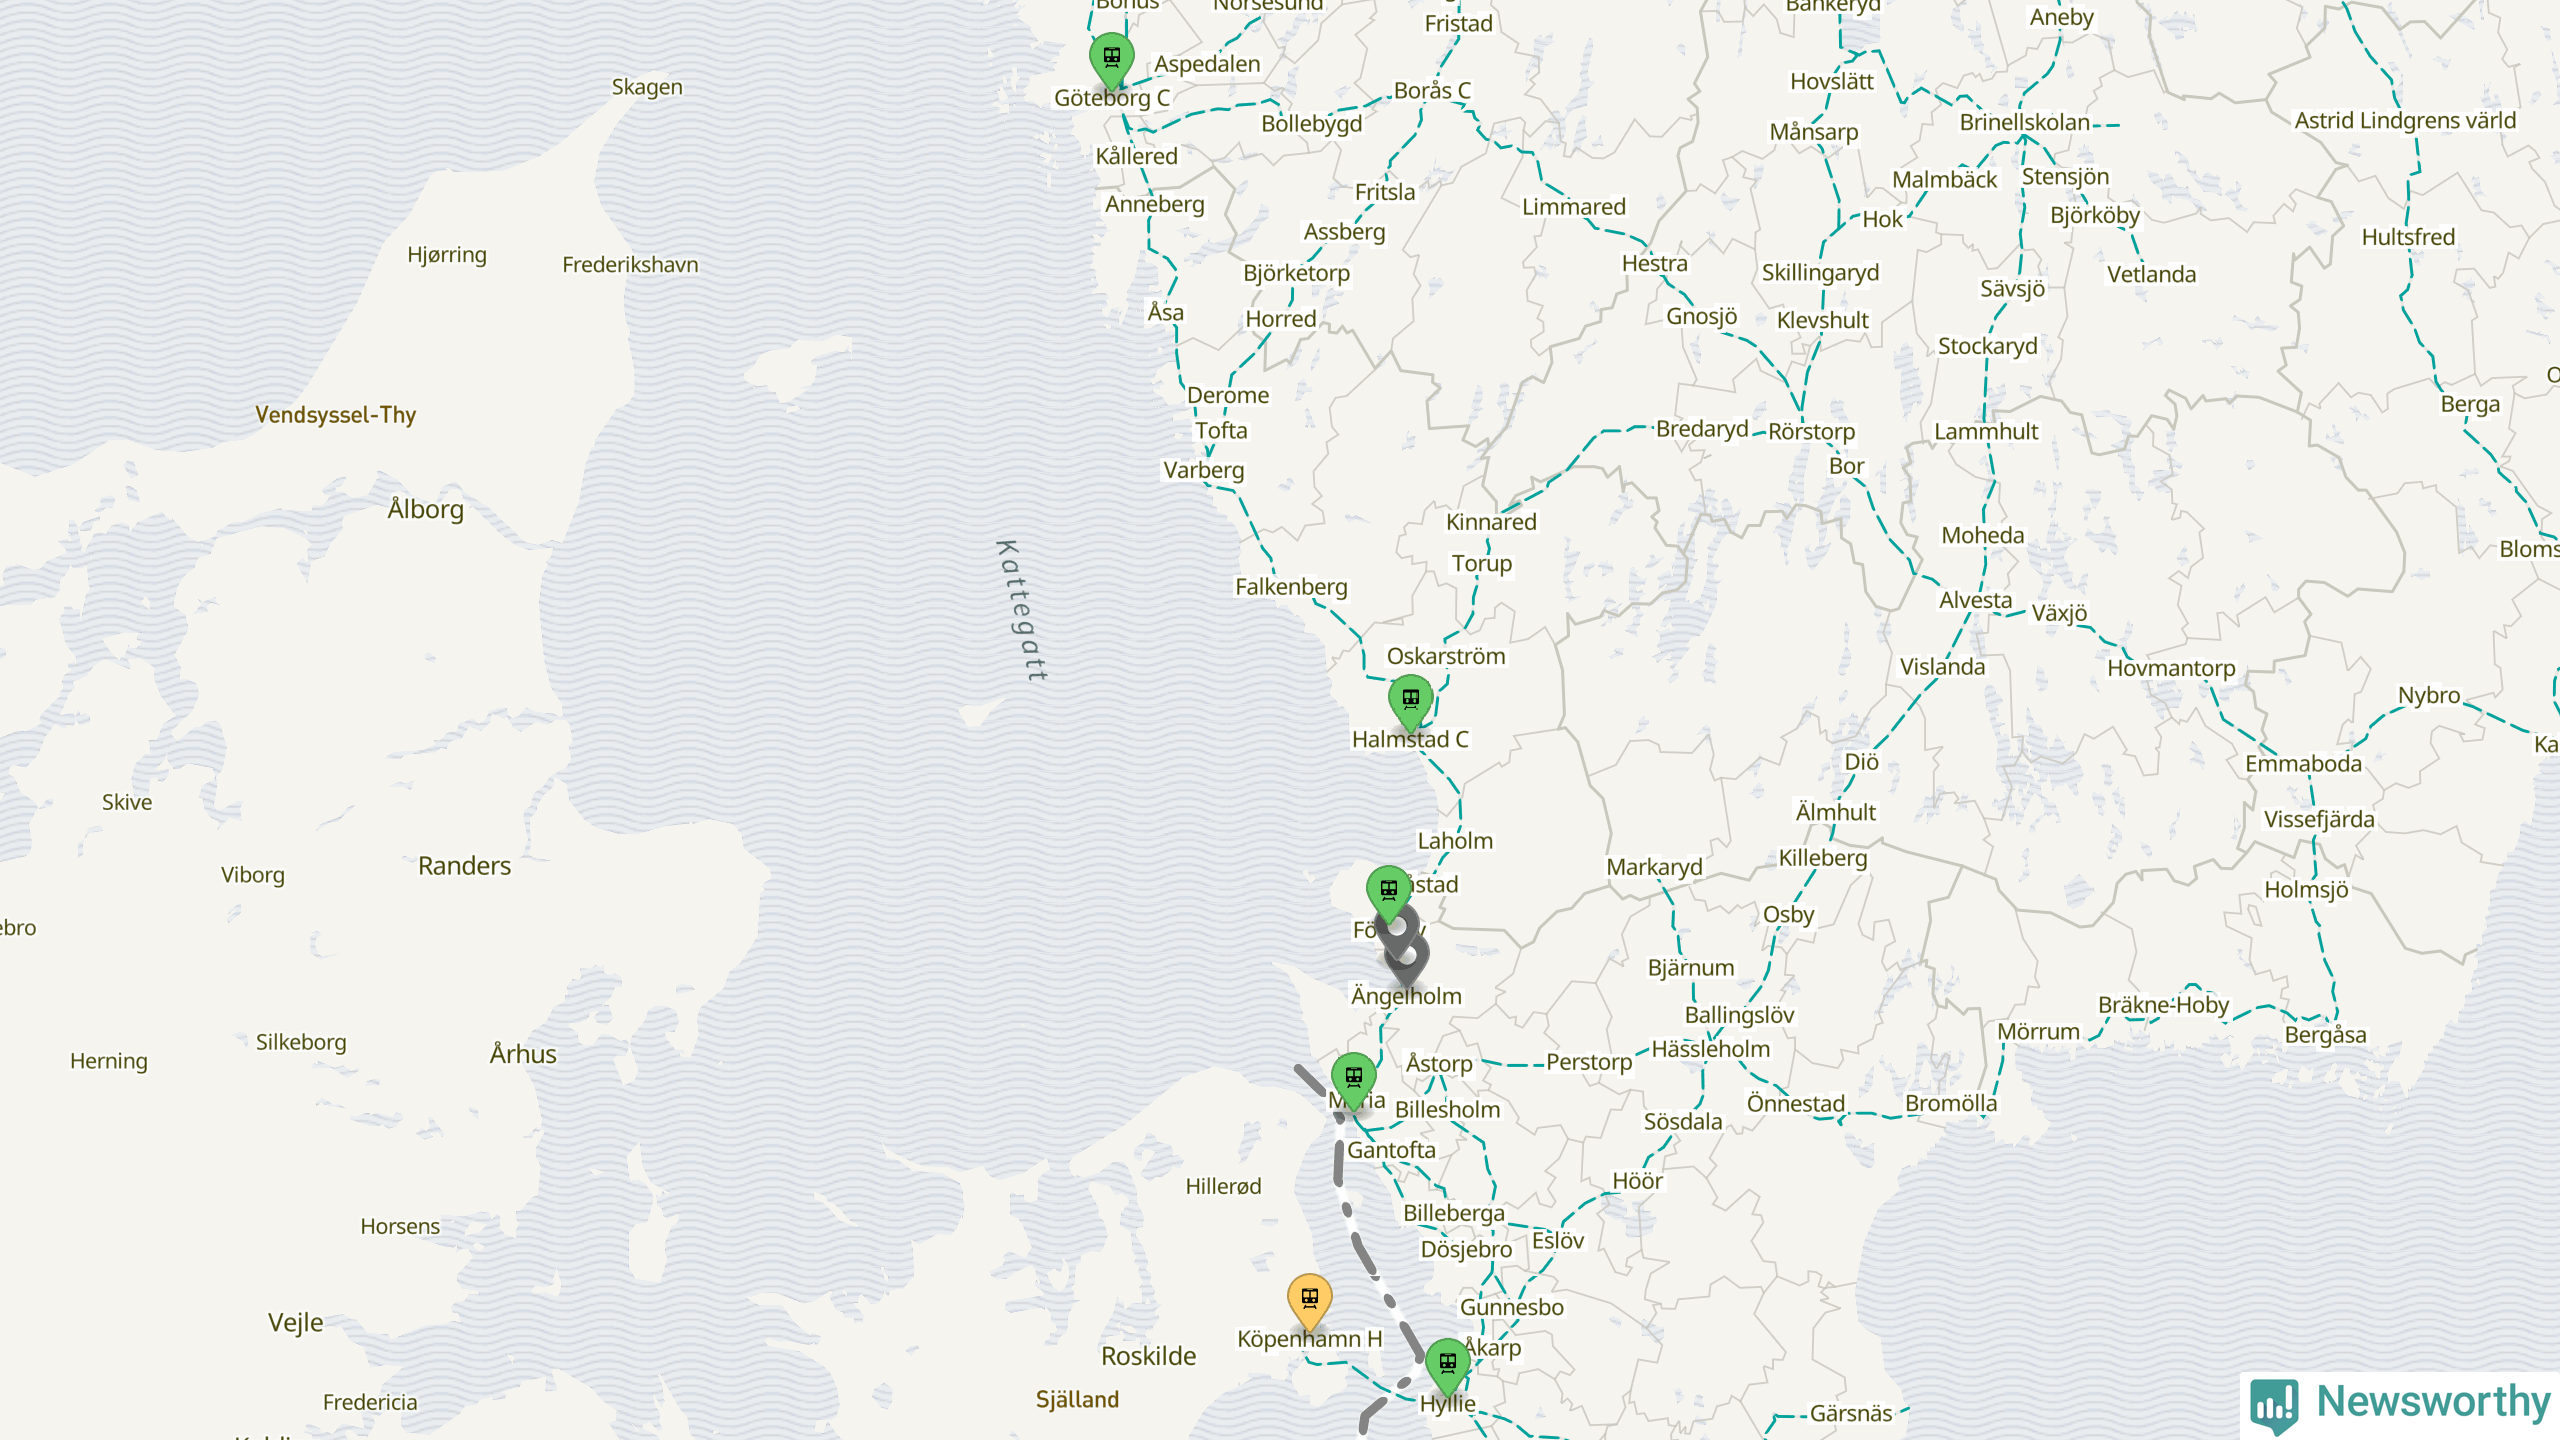2560x1440 pixels.
Task: Click the Limmared station label
Action: pyautogui.click(x=1574, y=207)
